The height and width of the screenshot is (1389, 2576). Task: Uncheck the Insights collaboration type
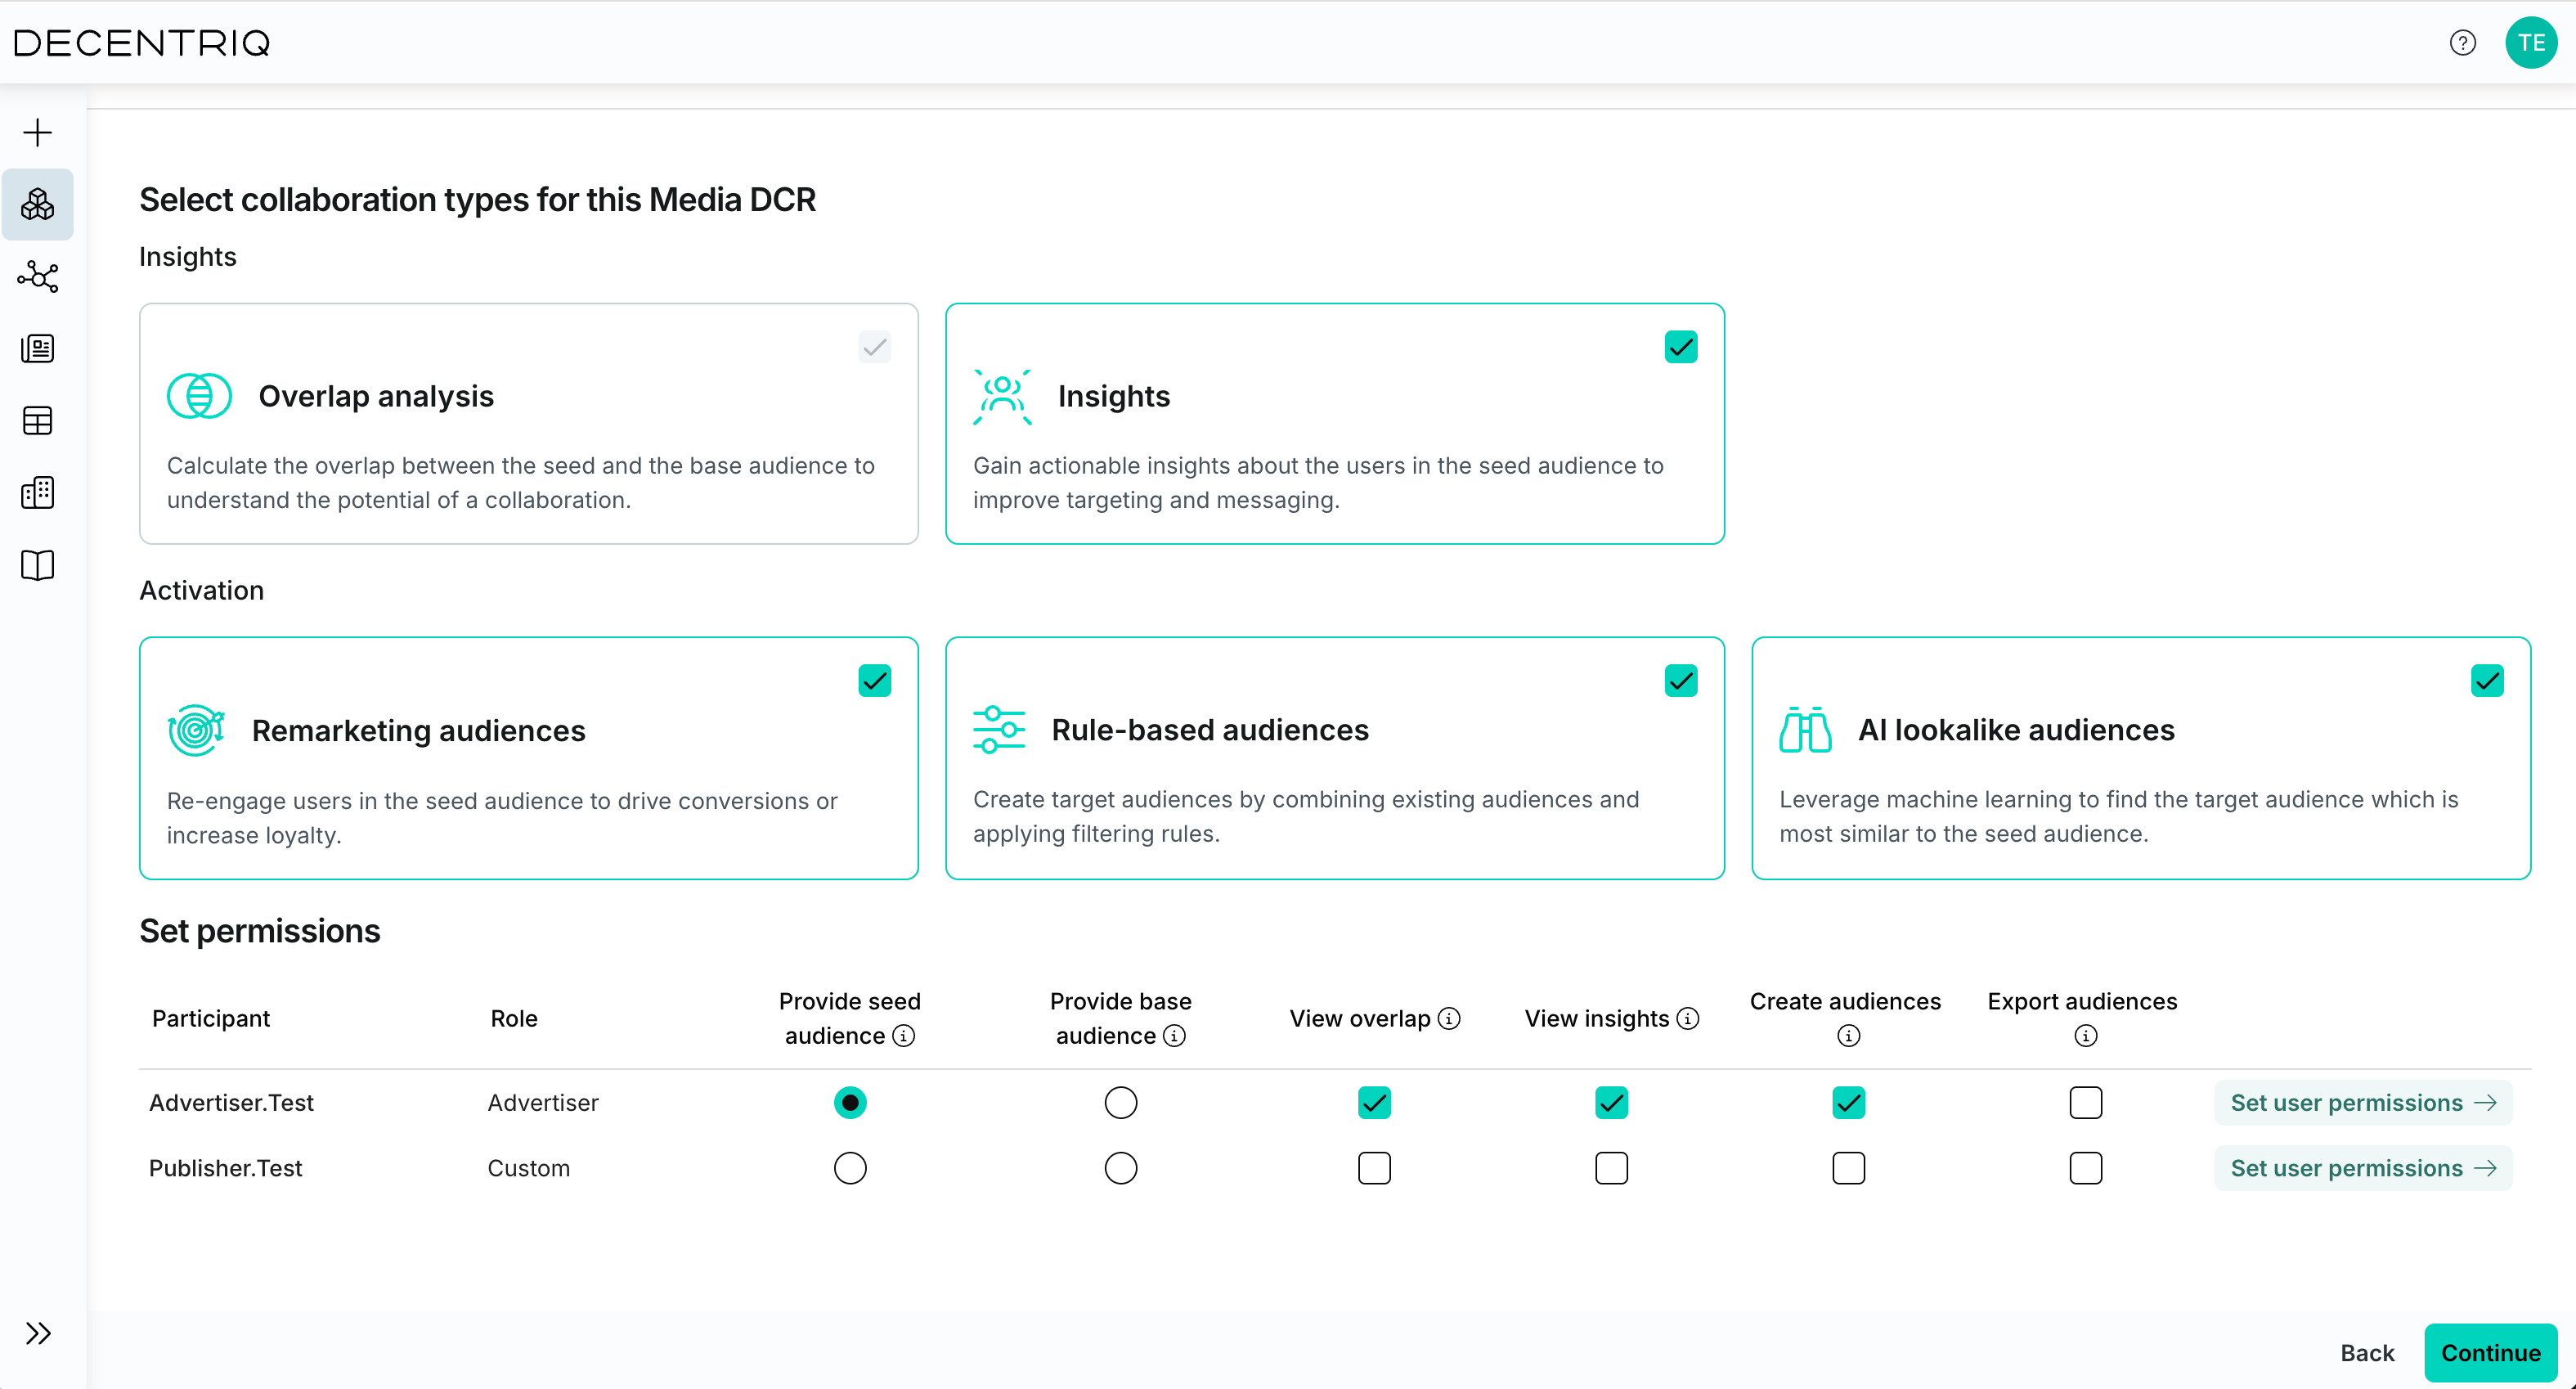point(1680,346)
